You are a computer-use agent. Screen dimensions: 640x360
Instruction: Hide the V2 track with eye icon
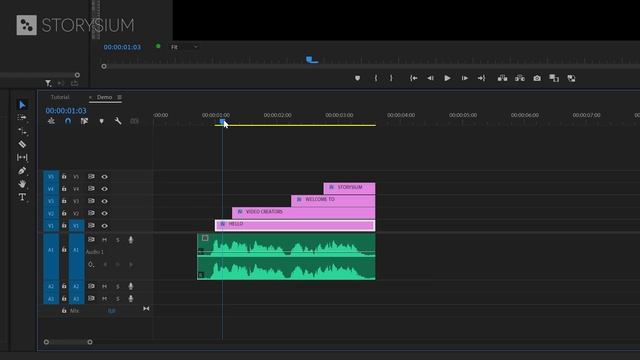(x=104, y=213)
